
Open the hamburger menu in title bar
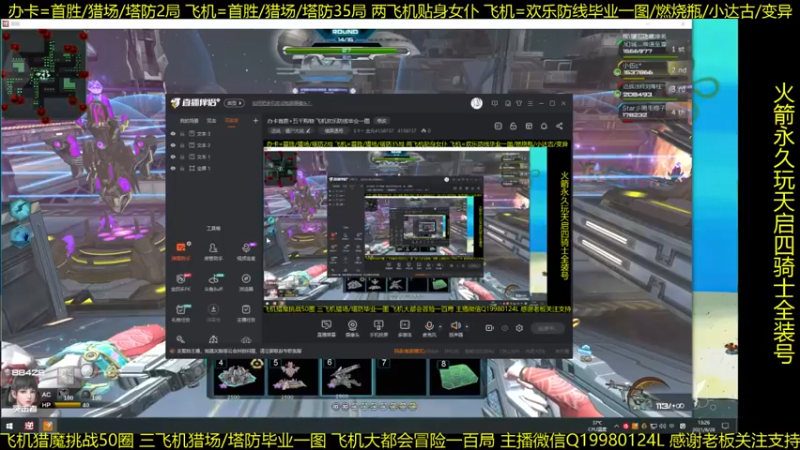pos(530,103)
